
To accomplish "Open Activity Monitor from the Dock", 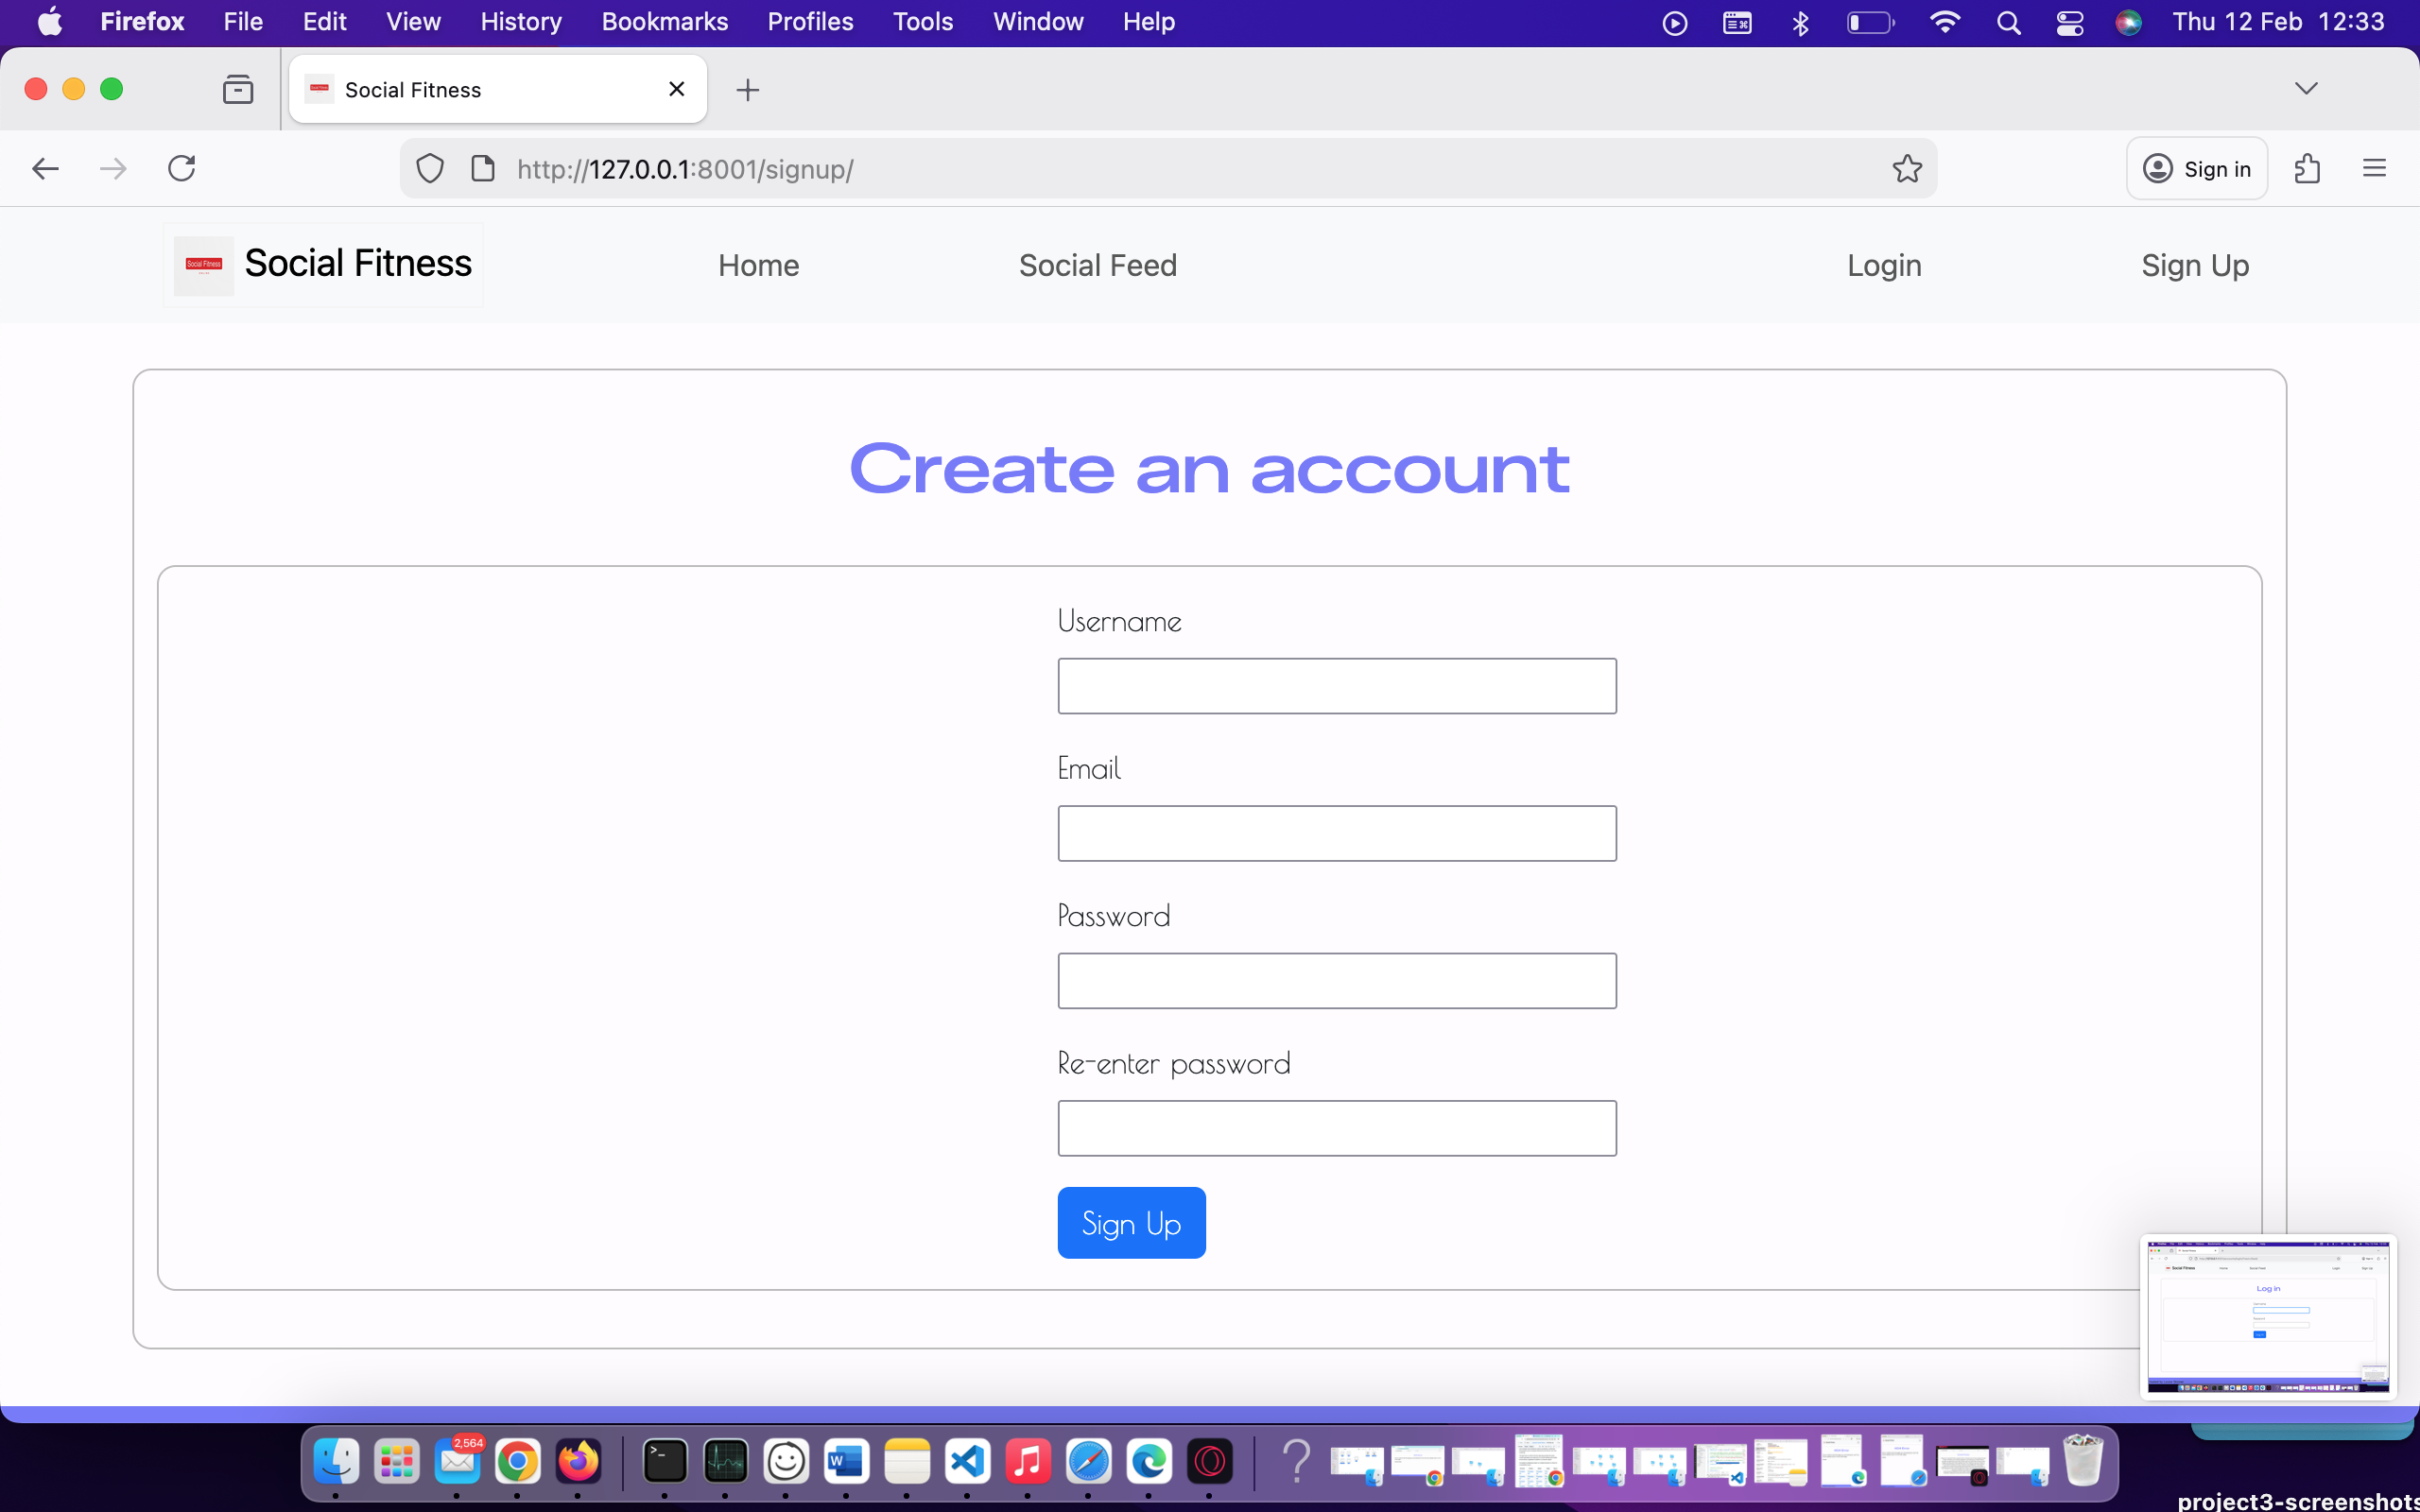I will pos(725,1461).
